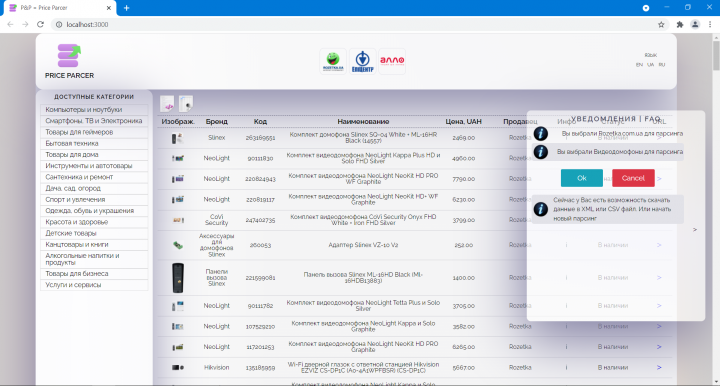The height and width of the screenshot is (386, 720).
Task: Confirm with the Ok button
Action: pyautogui.click(x=582, y=178)
